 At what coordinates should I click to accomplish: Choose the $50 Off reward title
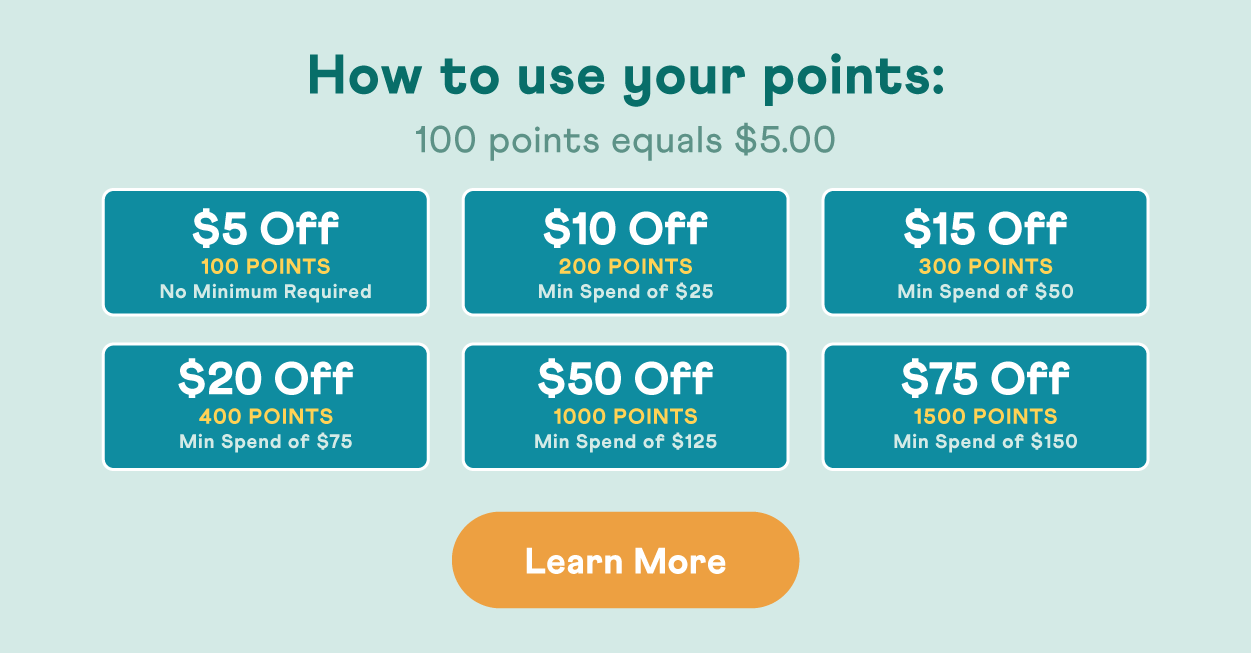tap(625, 379)
